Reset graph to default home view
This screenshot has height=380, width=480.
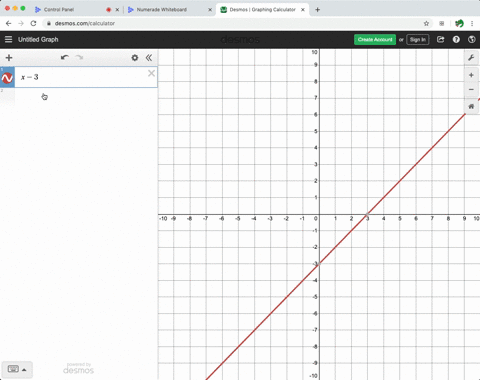click(x=471, y=107)
